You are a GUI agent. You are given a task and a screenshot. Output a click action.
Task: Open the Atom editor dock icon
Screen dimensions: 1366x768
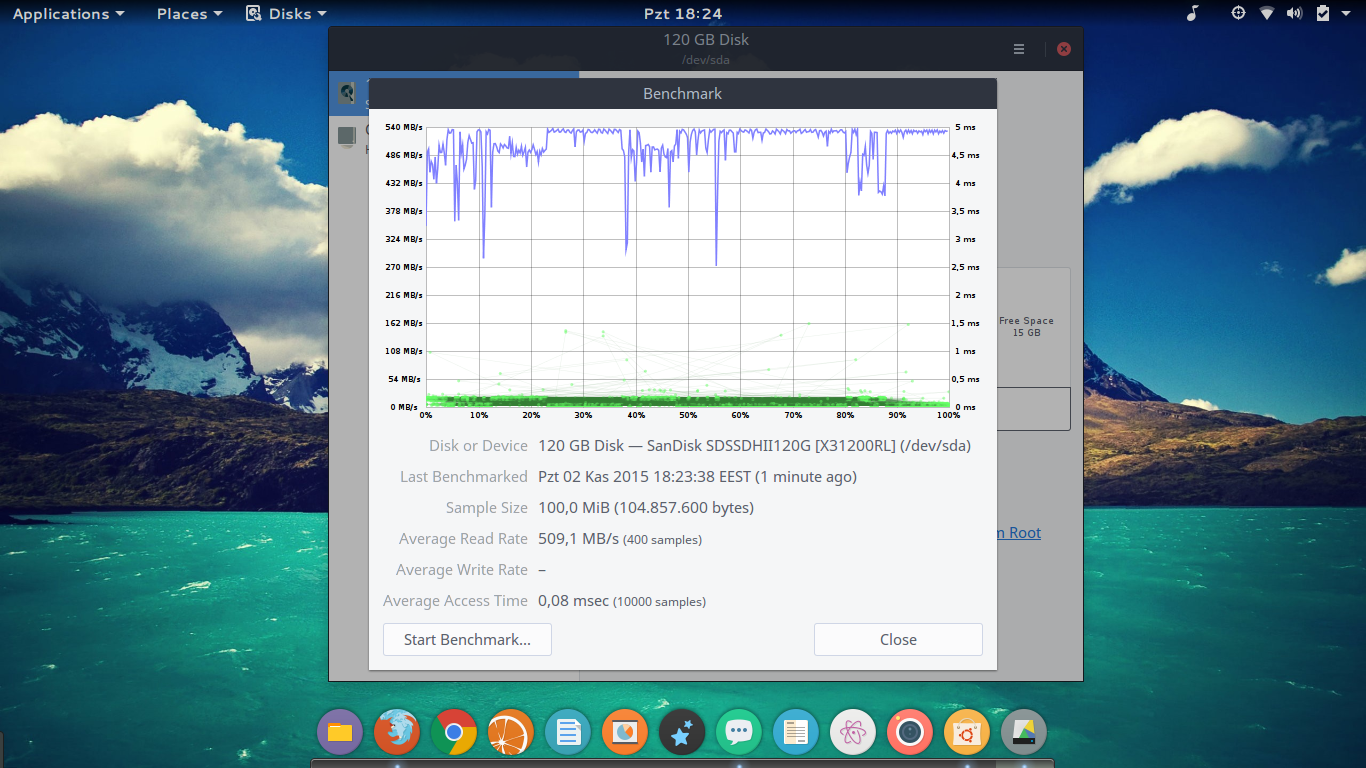853,733
